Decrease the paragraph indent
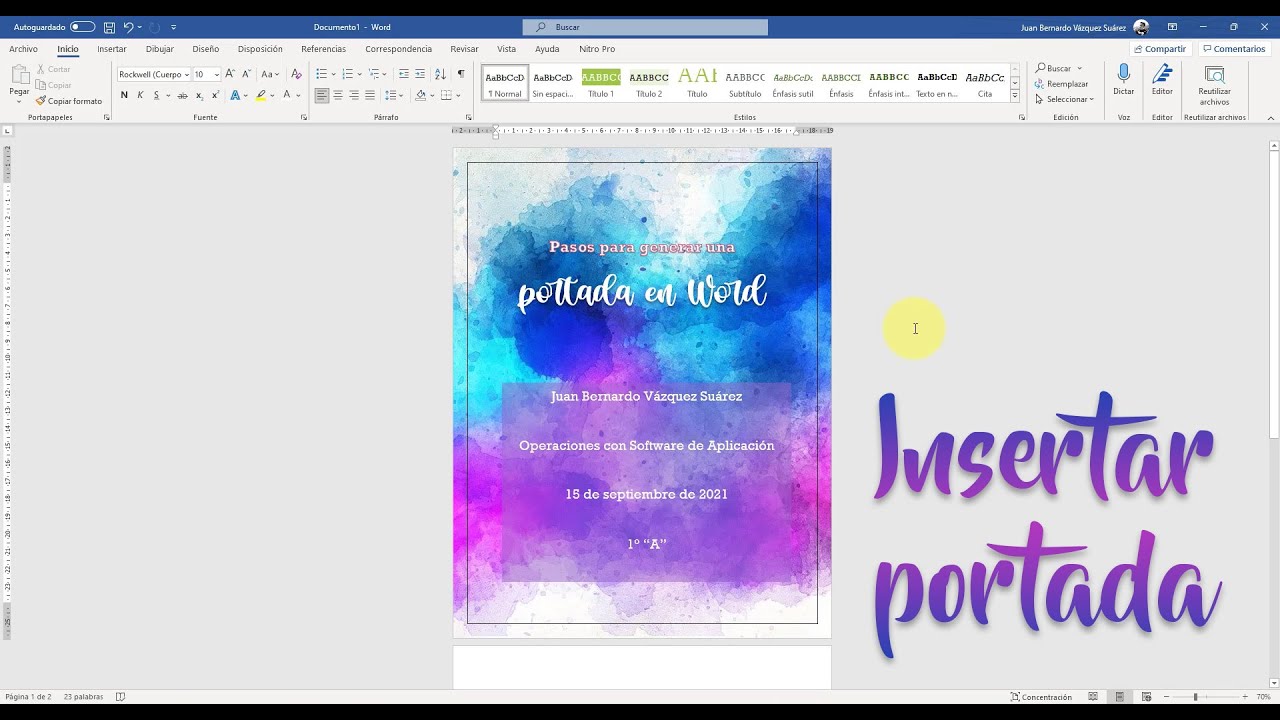1280x720 pixels. [403, 74]
